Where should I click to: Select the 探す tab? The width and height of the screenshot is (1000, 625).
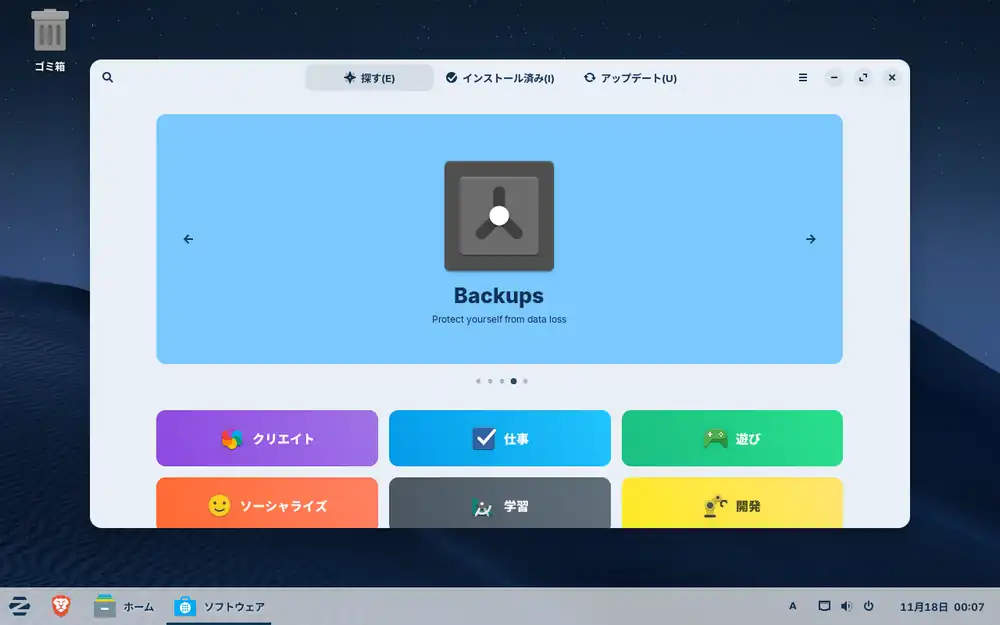coord(369,78)
